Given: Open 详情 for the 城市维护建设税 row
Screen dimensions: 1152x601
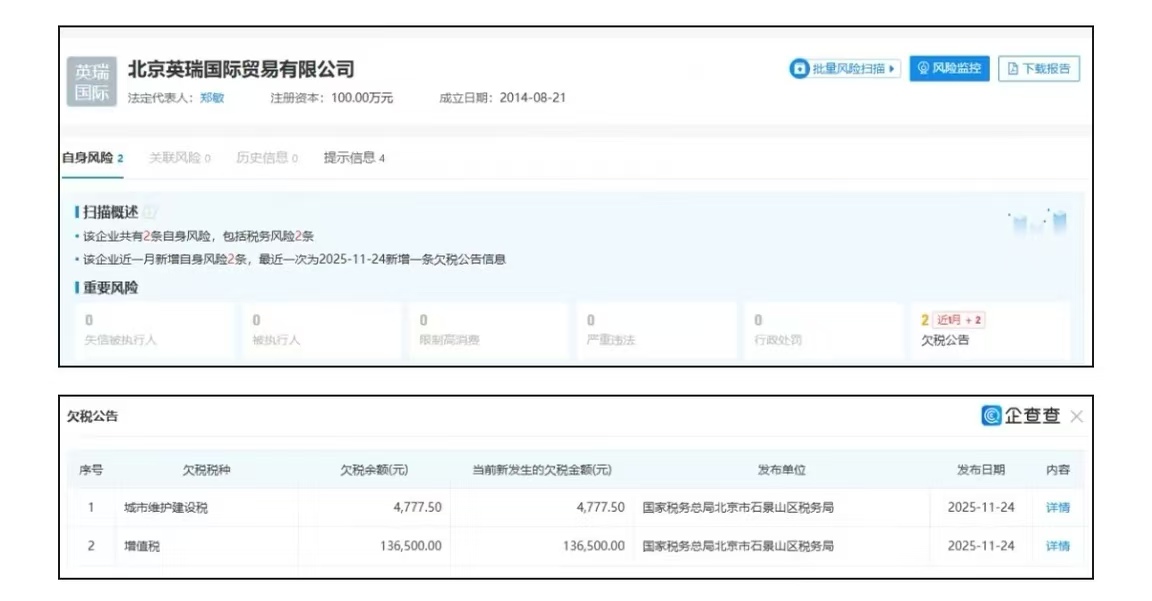Looking at the screenshot, I should (1057, 508).
